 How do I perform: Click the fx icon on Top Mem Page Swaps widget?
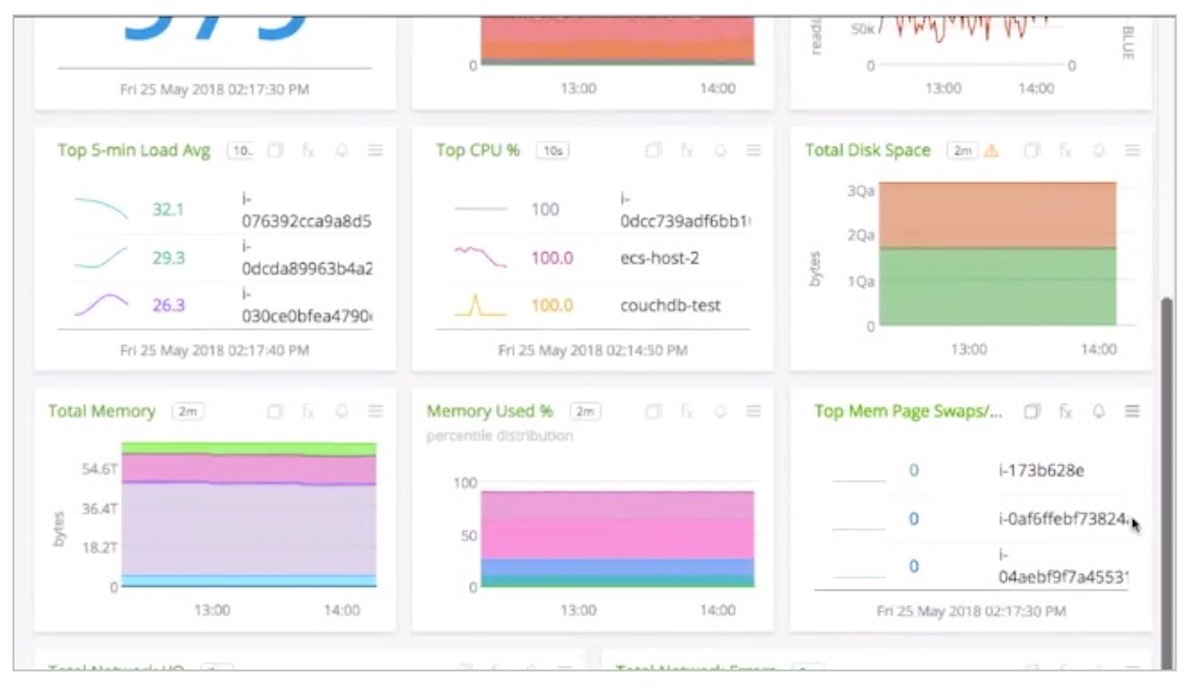(x=1065, y=410)
